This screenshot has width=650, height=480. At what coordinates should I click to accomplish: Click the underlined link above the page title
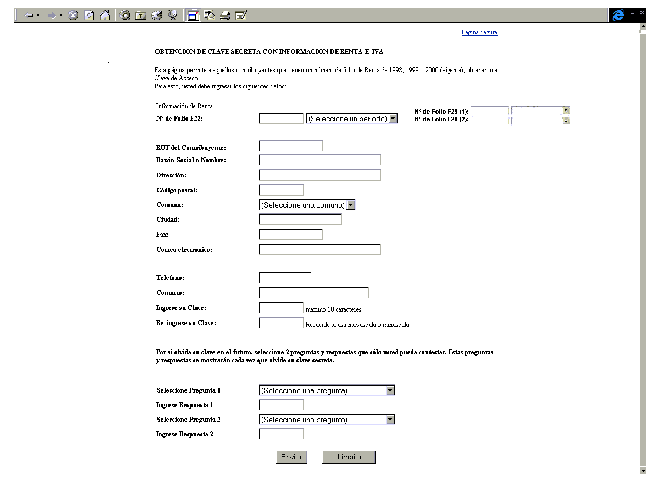(x=480, y=32)
